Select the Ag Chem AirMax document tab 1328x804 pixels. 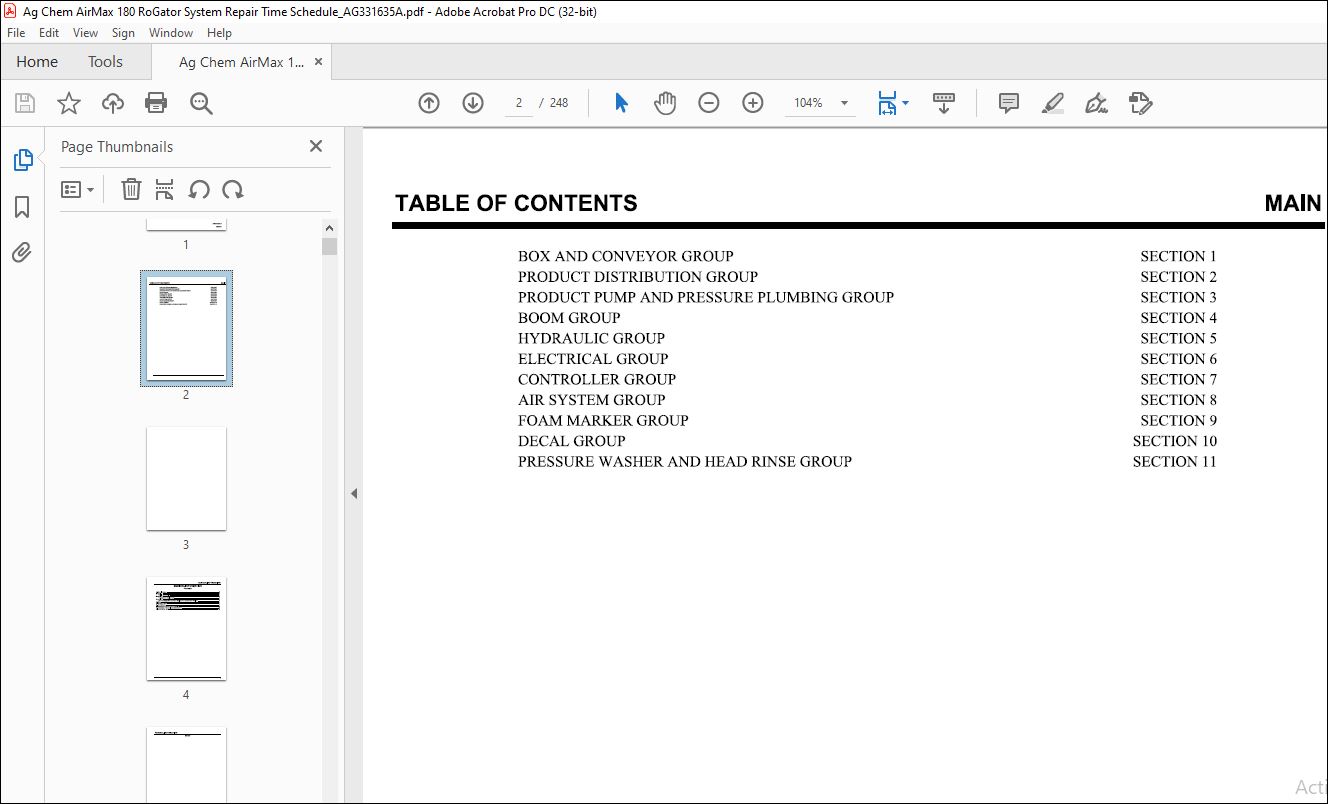click(x=241, y=62)
